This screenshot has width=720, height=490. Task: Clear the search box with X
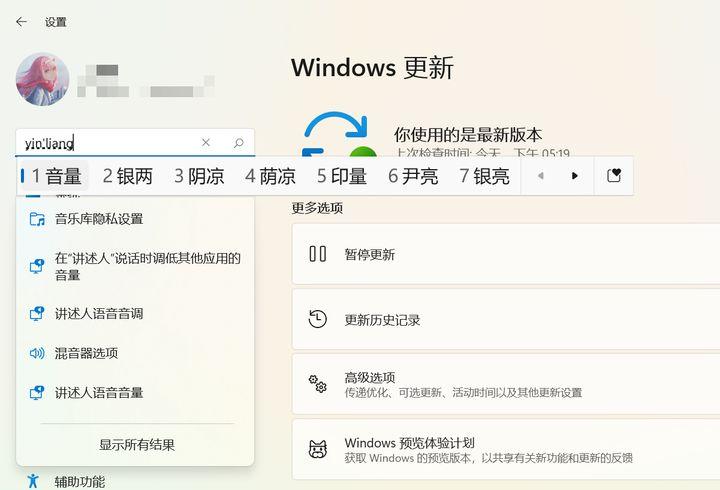click(206, 142)
